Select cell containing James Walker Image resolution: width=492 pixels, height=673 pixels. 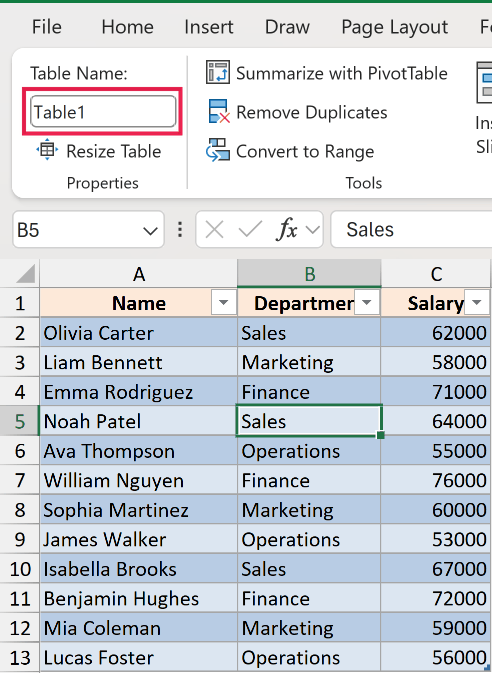click(x=138, y=539)
